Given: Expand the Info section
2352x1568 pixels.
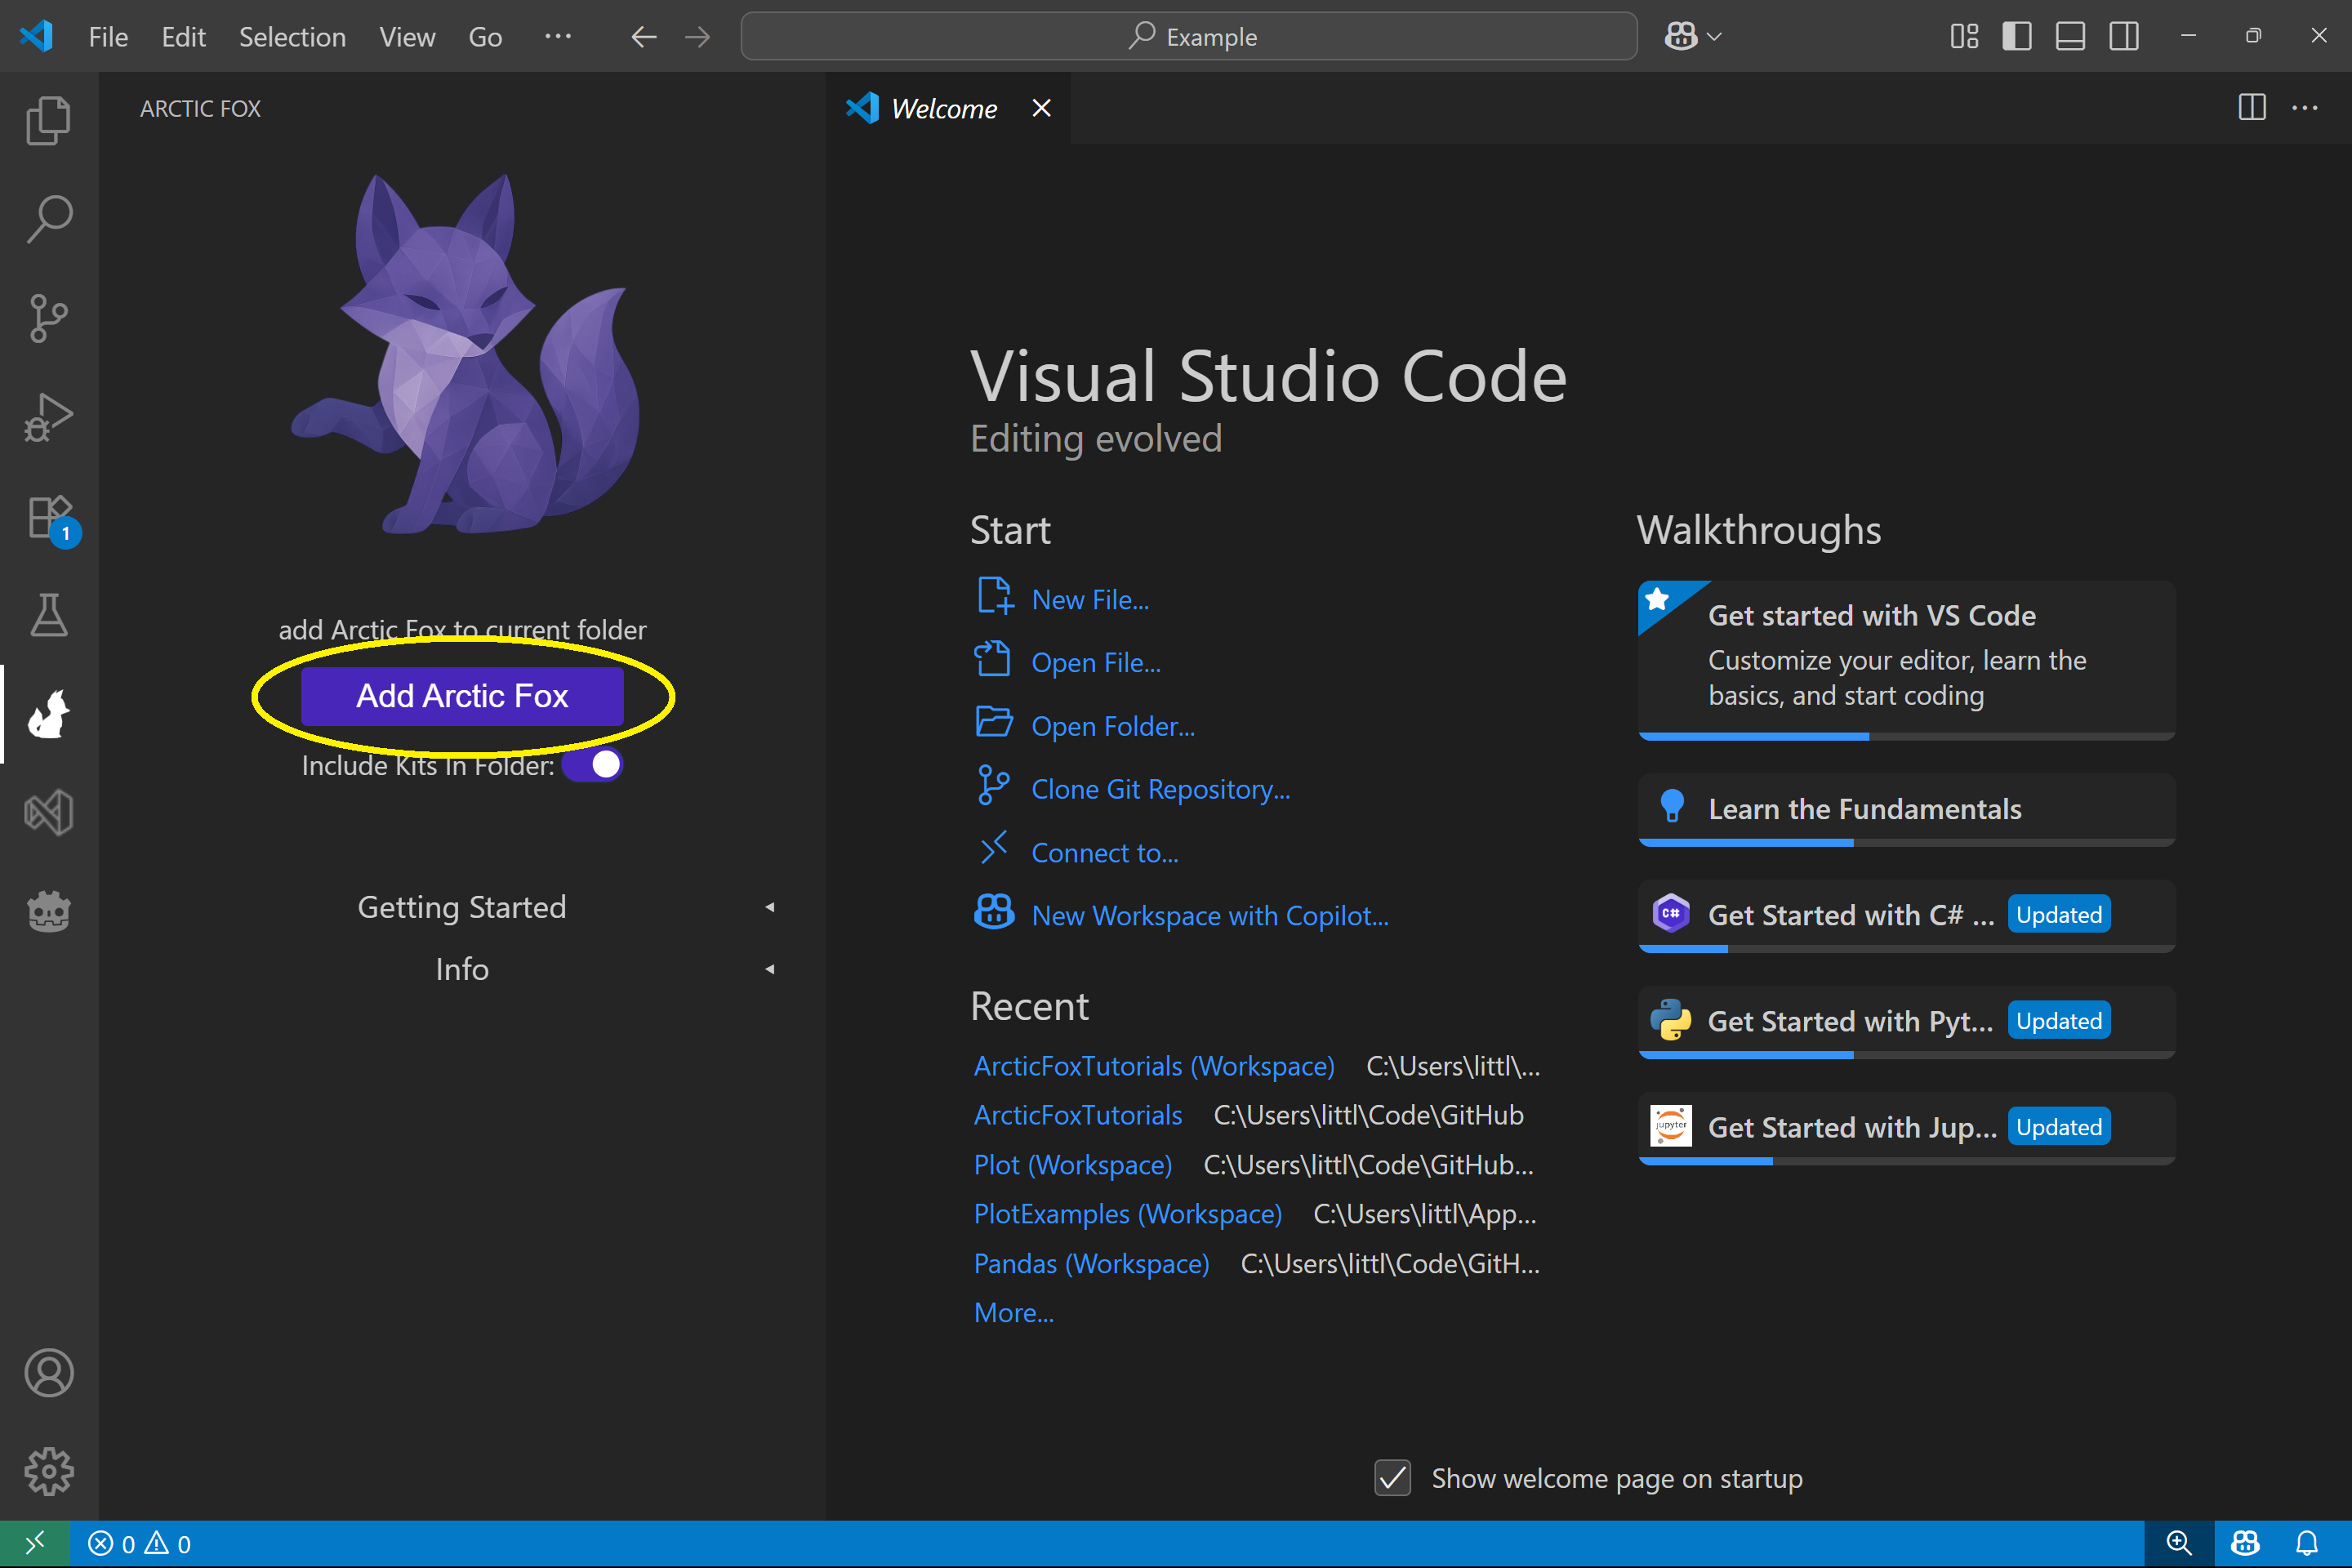Looking at the screenshot, I should tap(462, 969).
